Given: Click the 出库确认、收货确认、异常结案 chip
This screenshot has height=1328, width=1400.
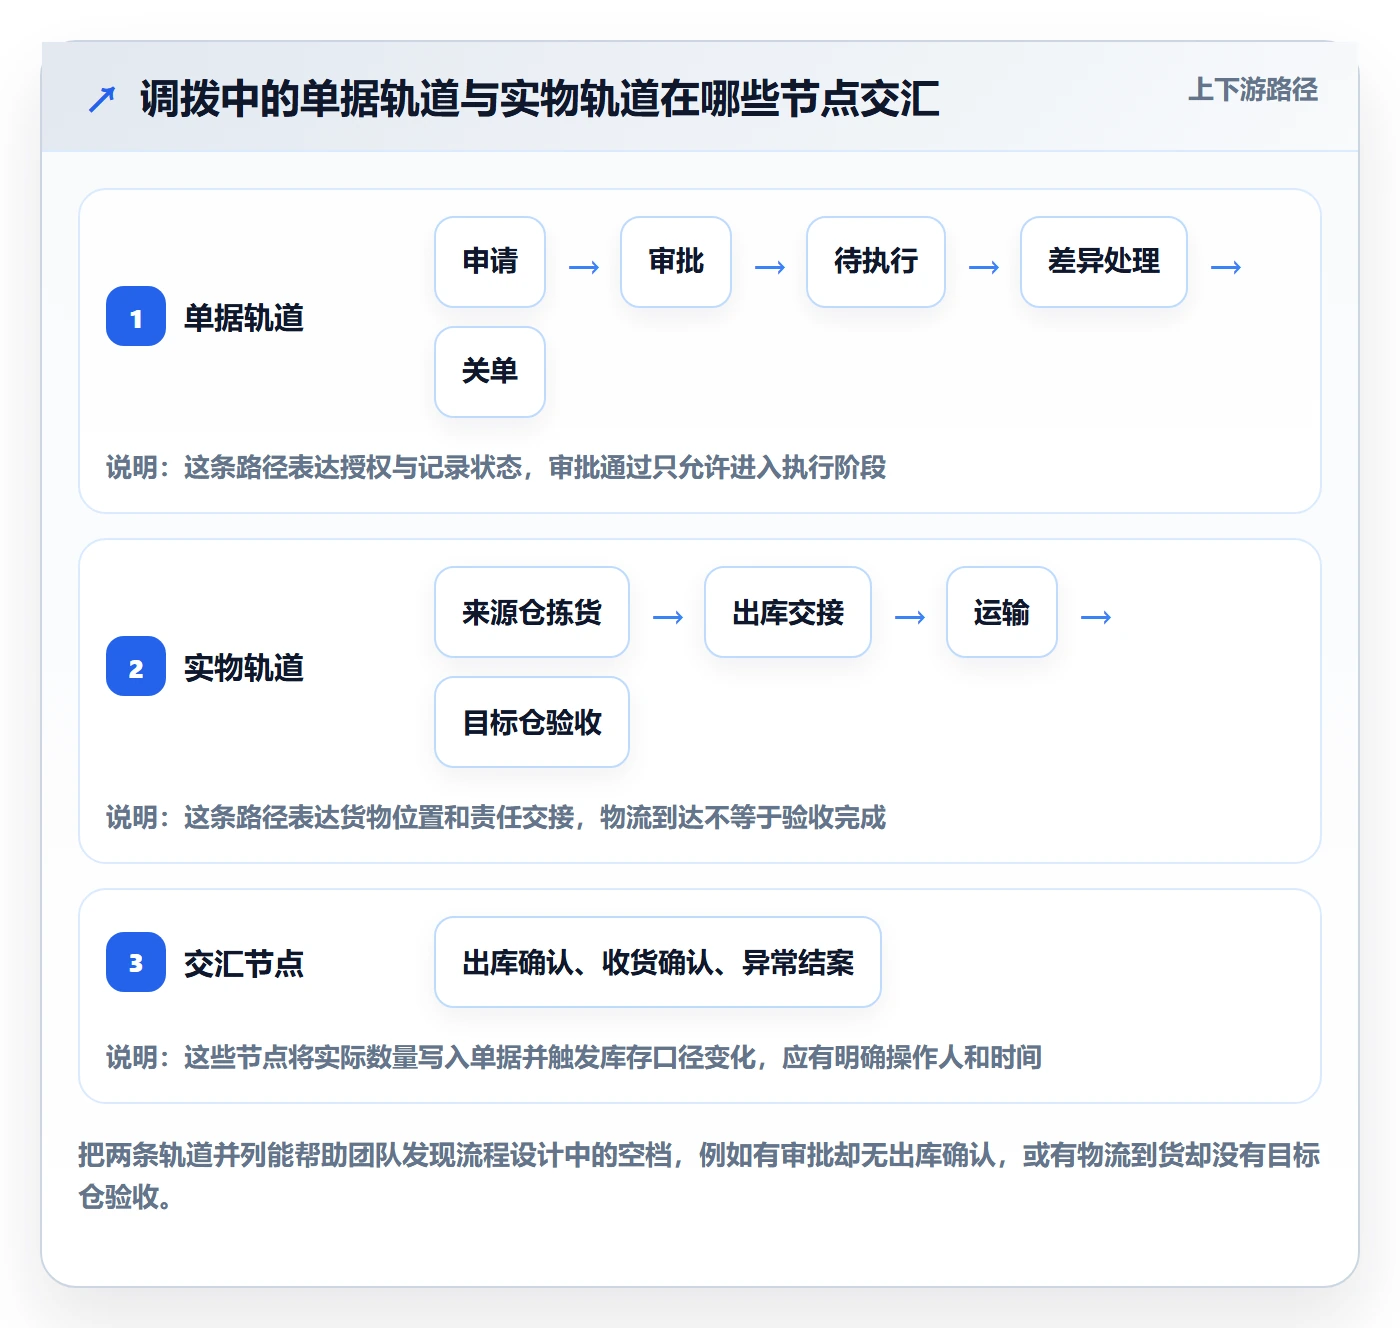Looking at the screenshot, I should (x=658, y=962).
